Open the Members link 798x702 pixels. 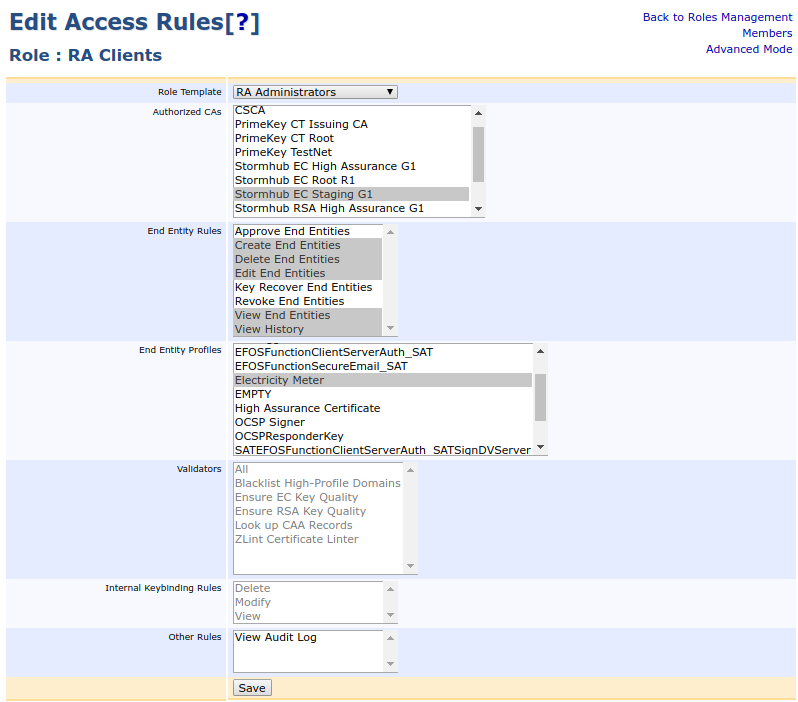click(766, 33)
